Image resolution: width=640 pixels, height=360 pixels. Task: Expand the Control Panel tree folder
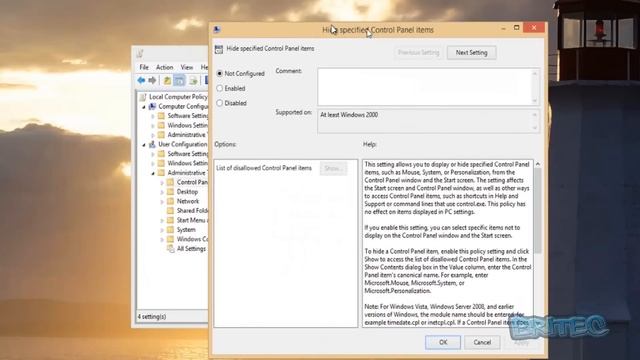coord(162,182)
